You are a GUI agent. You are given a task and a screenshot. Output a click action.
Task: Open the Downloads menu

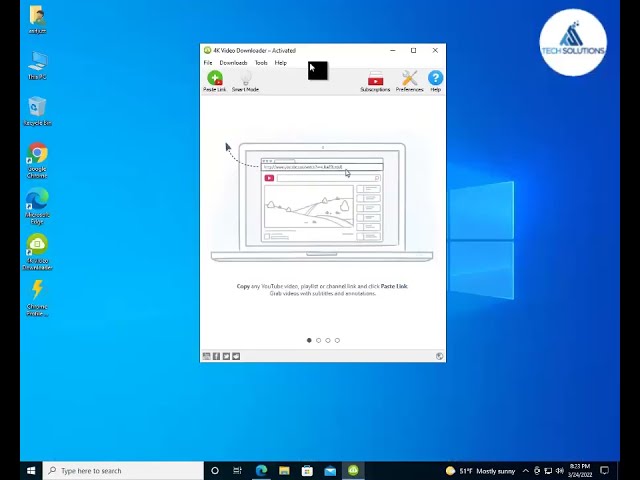(x=233, y=63)
